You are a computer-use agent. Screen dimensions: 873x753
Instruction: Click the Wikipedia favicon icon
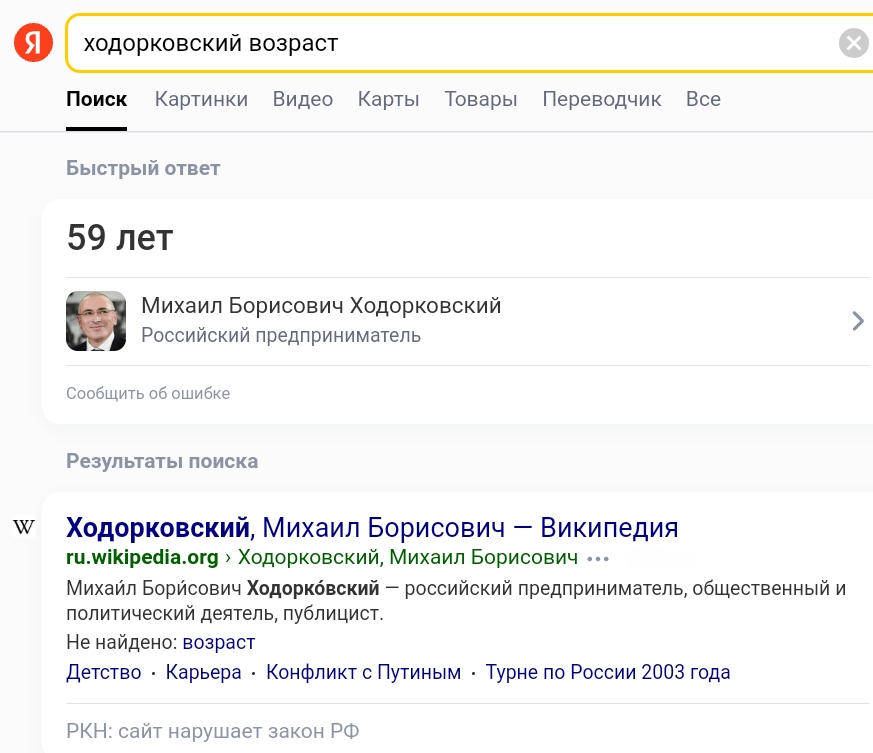click(24, 527)
